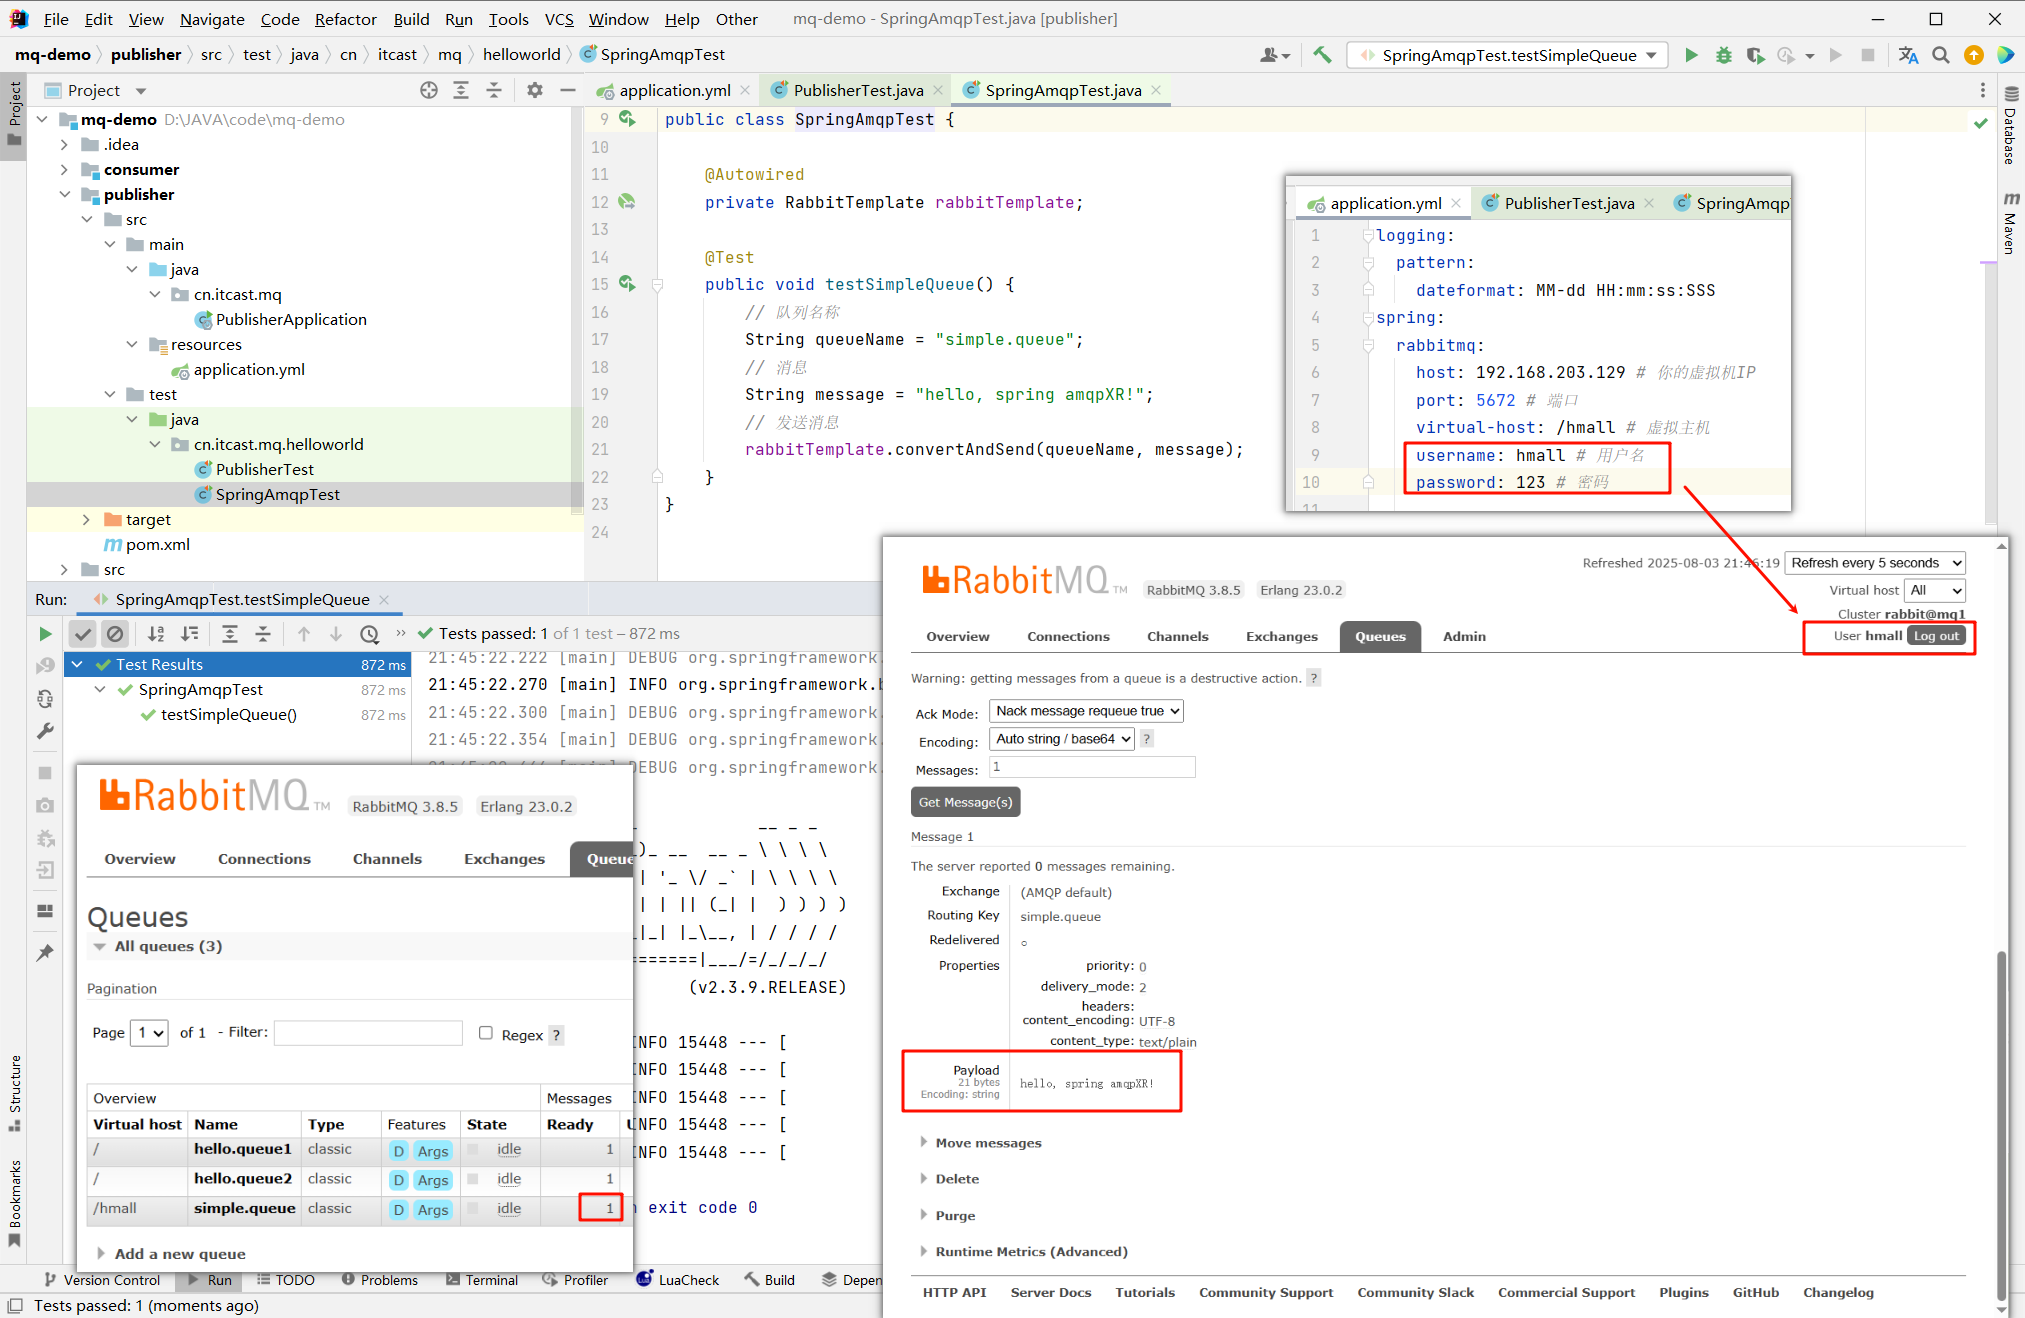Click the translate icon in top toolbar

[x=1908, y=55]
